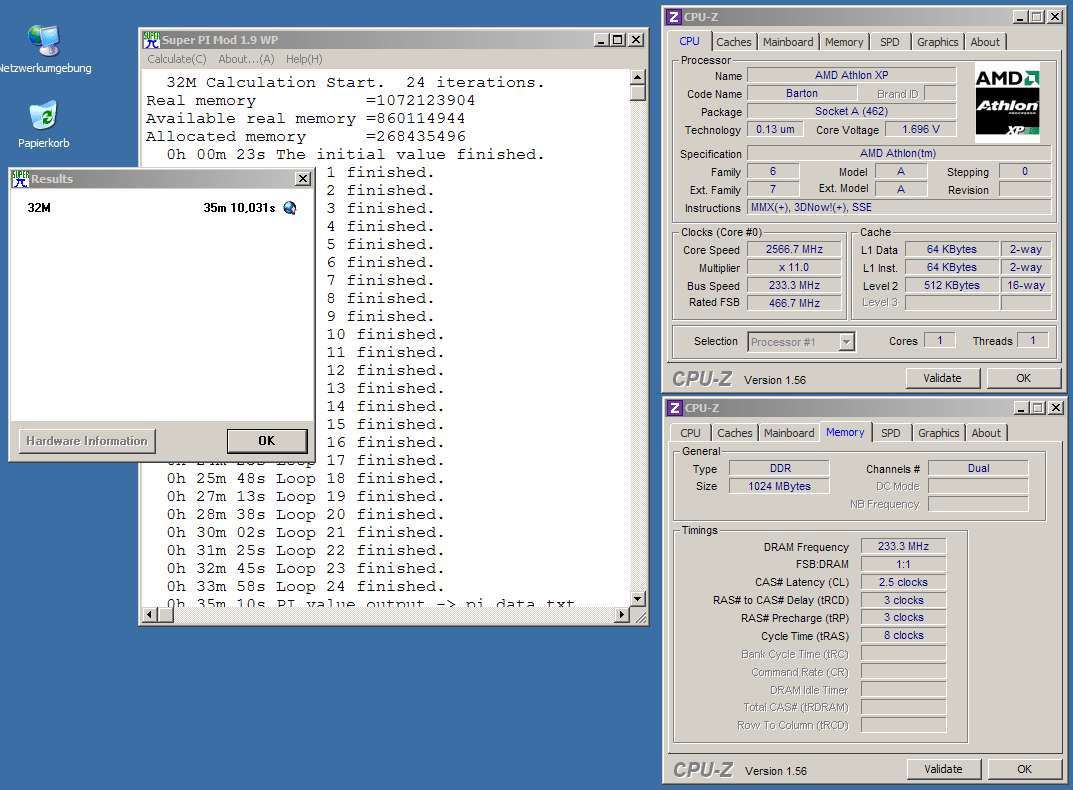This screenshot has width=1073, height=790.
Task: Switch to Mainboard tab in bottom CPU-Z
Action: click(x=789, y=433)
